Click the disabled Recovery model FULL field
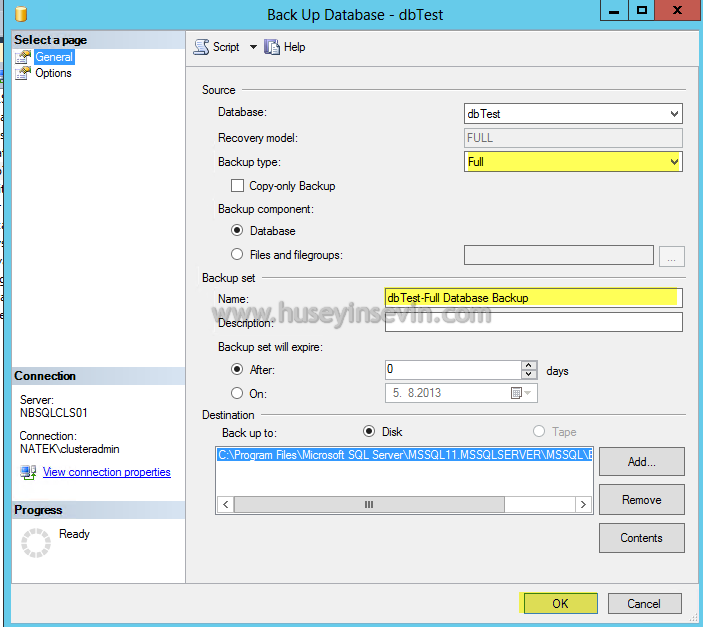The height and width of the screenshot is (627, 703). 573,138
